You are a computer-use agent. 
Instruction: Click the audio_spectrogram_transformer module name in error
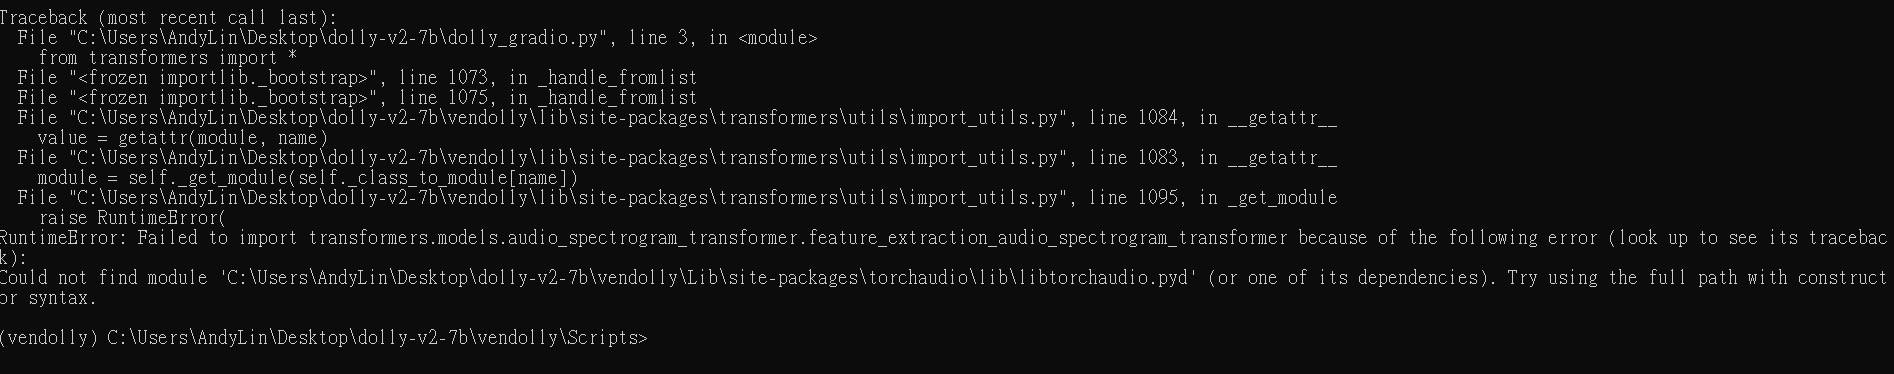click(x=798, y=238)
